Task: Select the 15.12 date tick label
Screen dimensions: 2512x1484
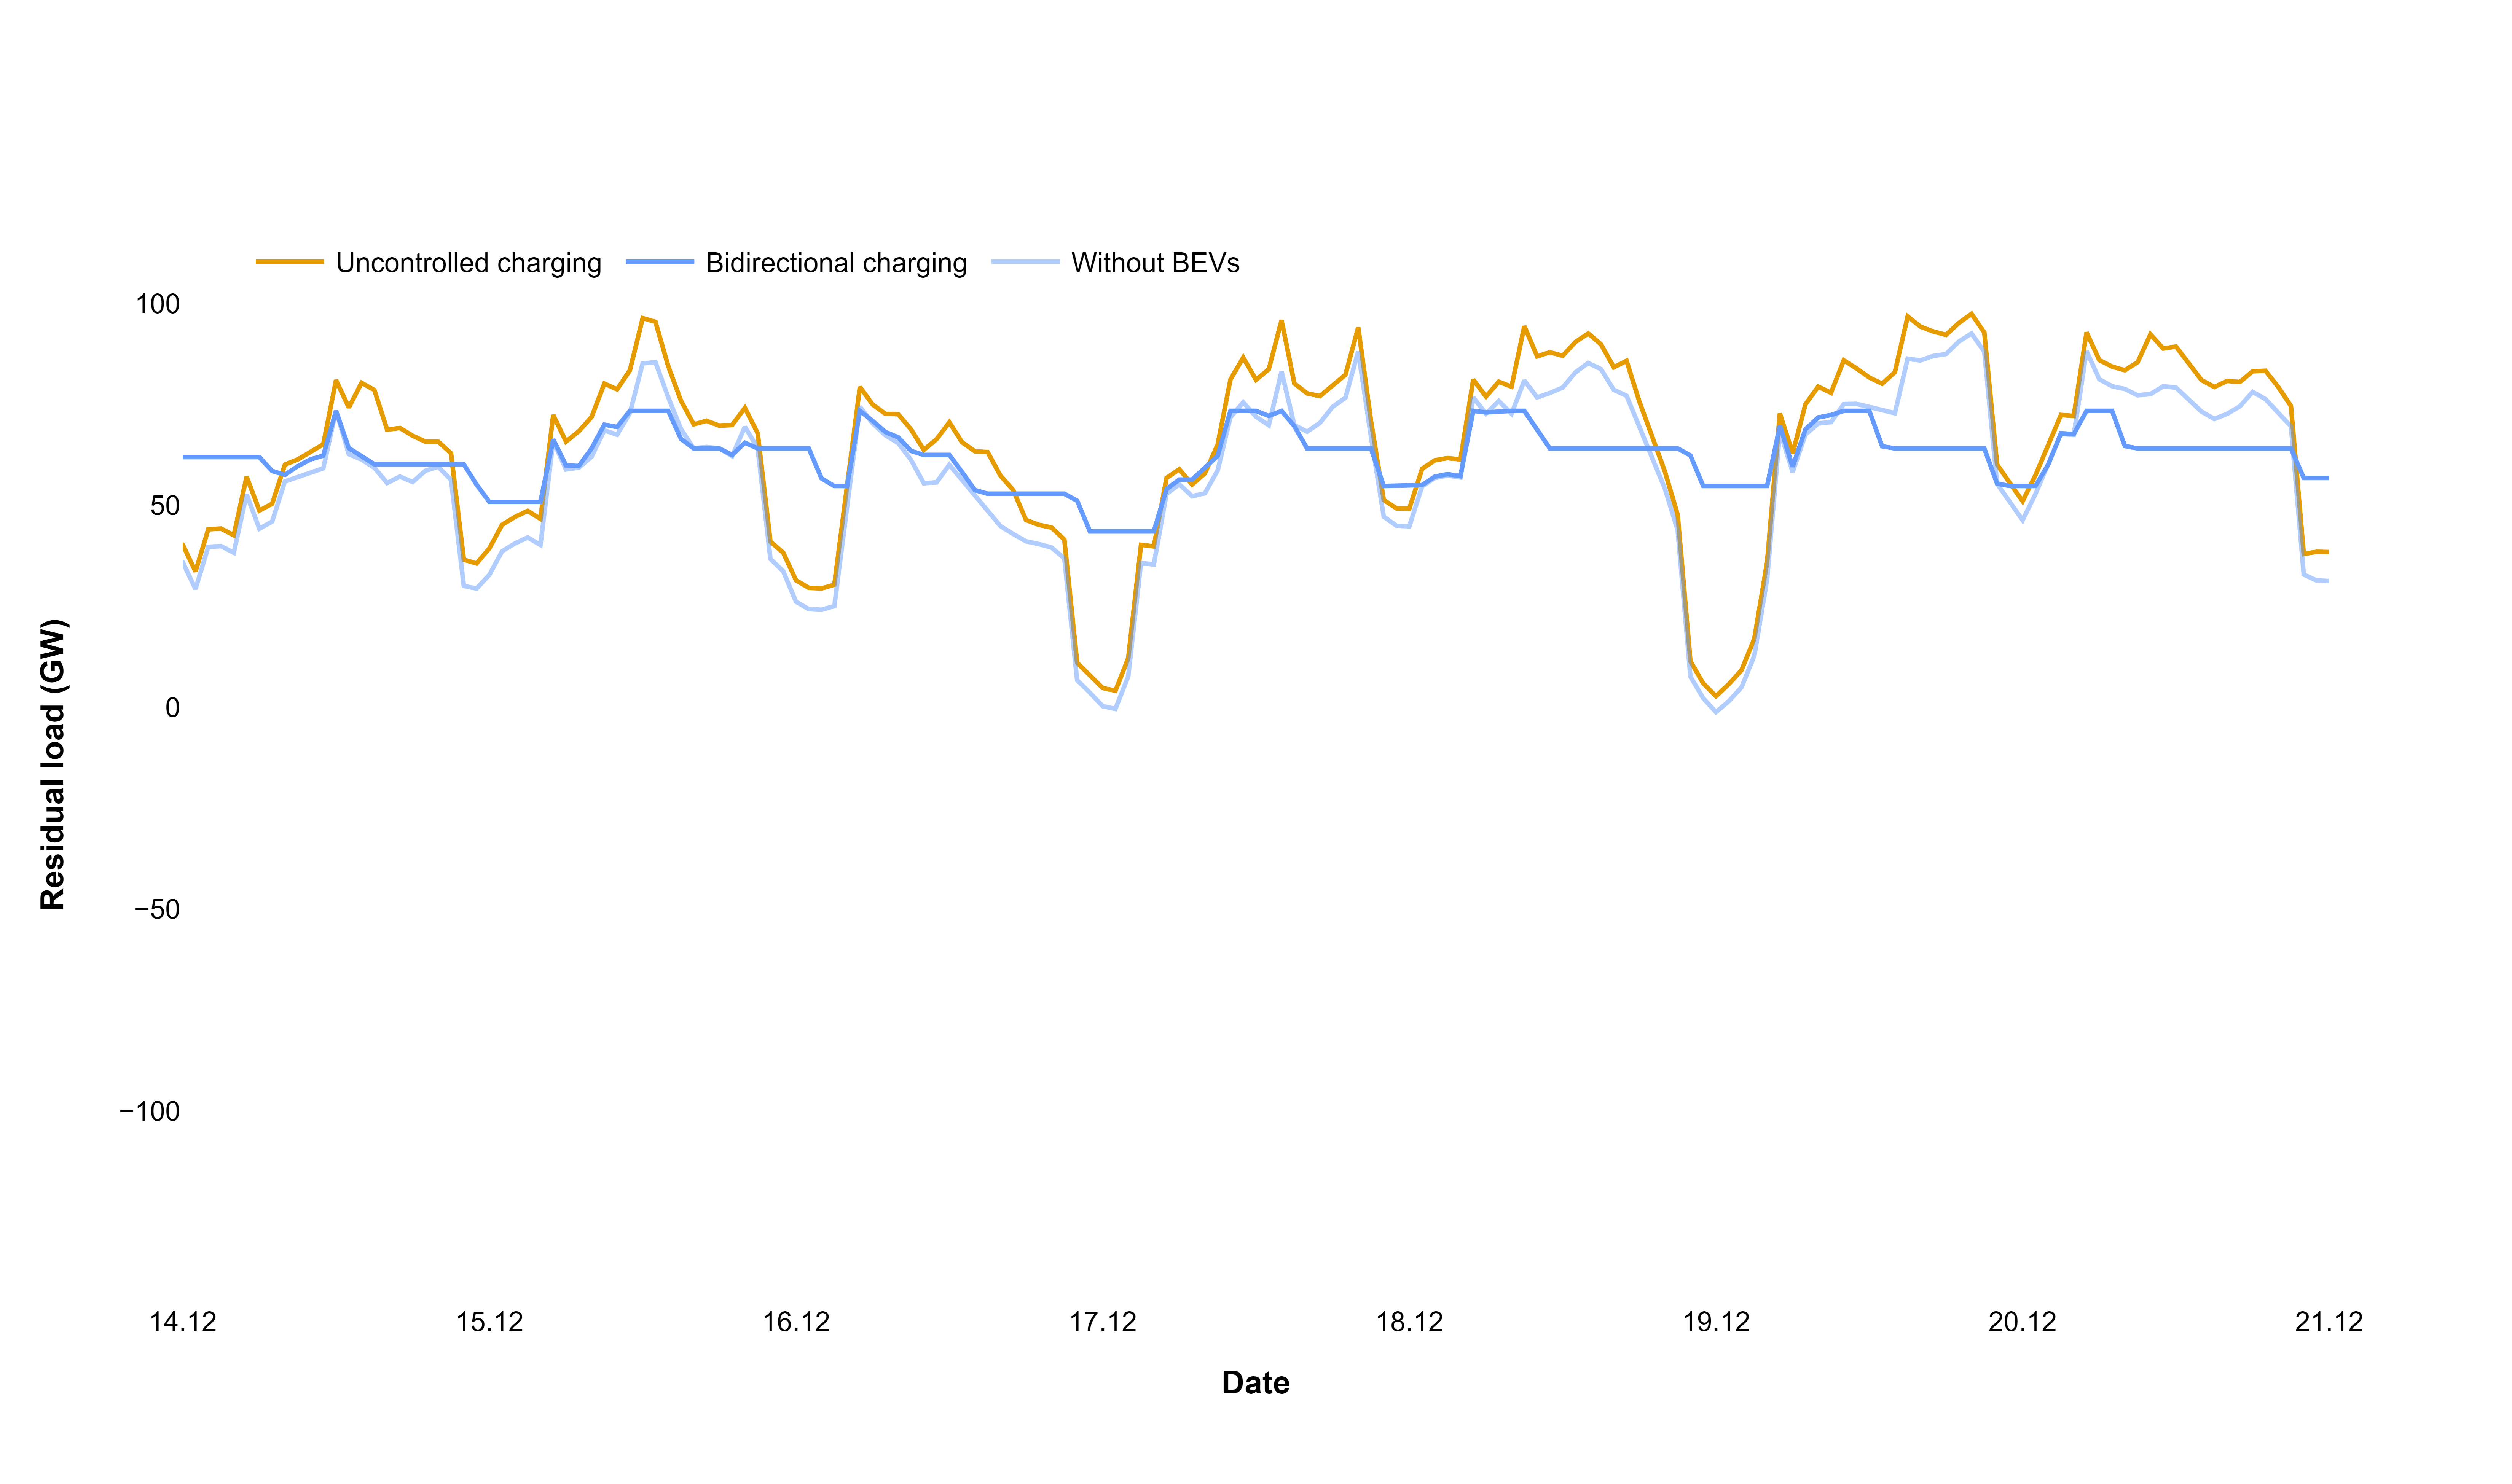Action: click(x=490, y=1322)
